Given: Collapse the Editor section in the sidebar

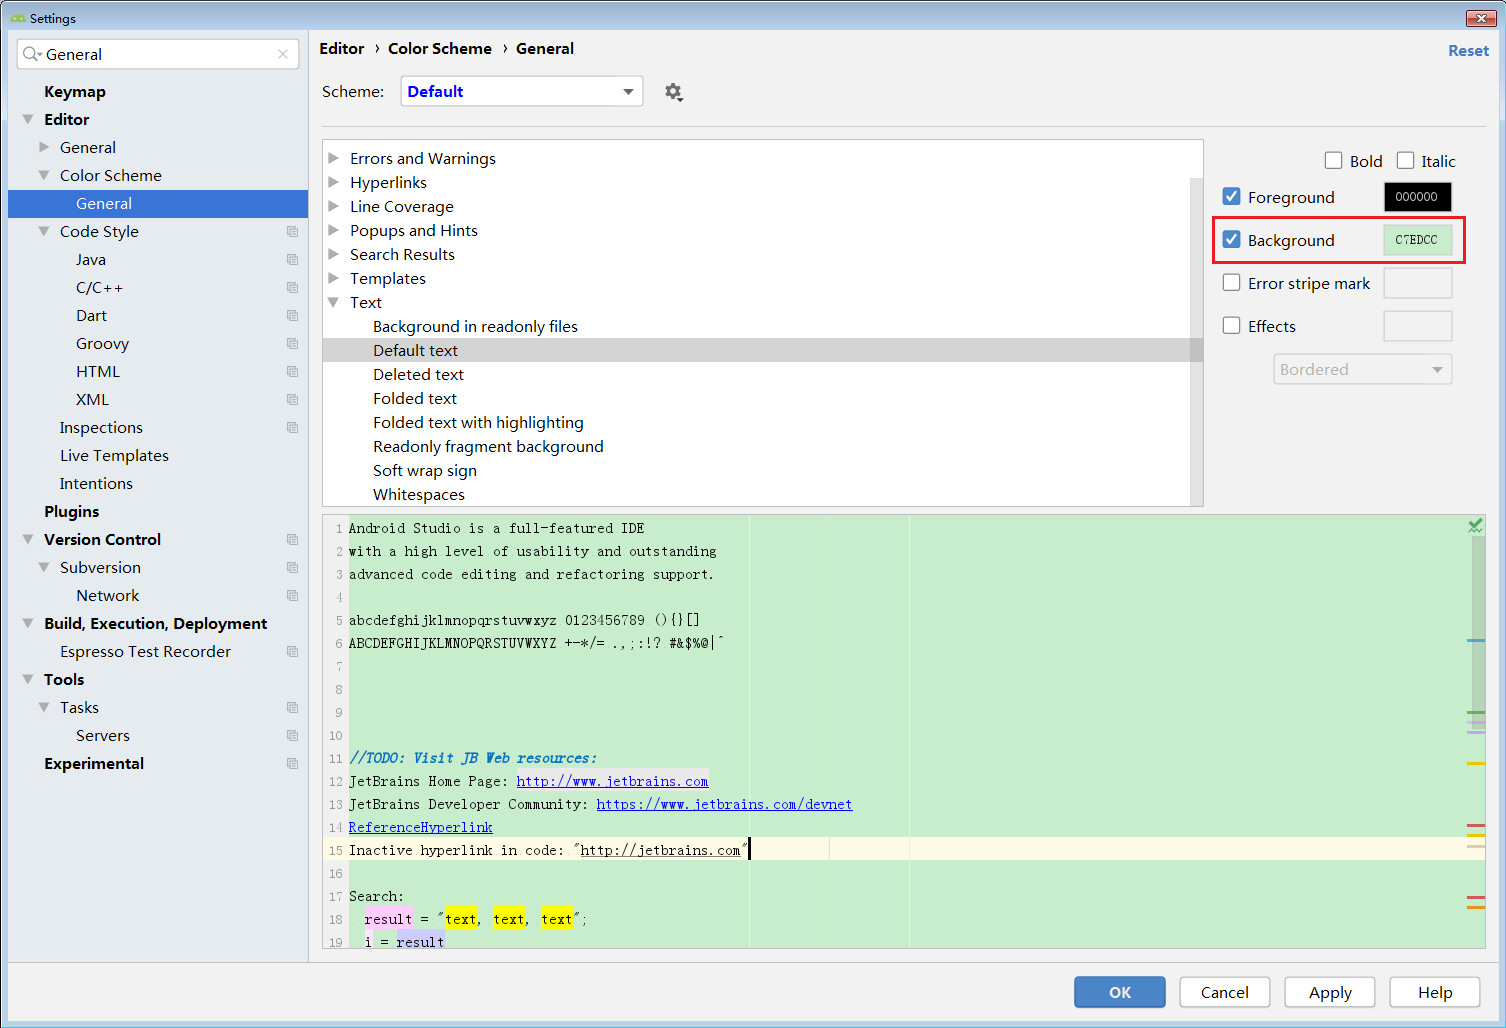Looking at the screenshot, I should point(28,119).
